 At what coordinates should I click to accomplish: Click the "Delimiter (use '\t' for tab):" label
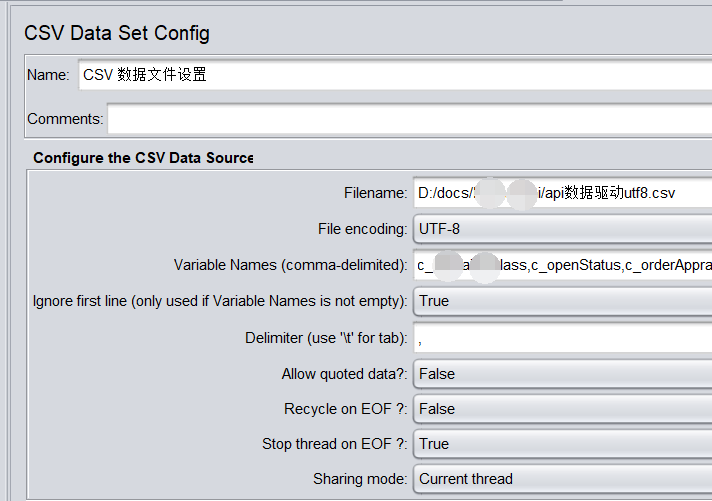326,338
